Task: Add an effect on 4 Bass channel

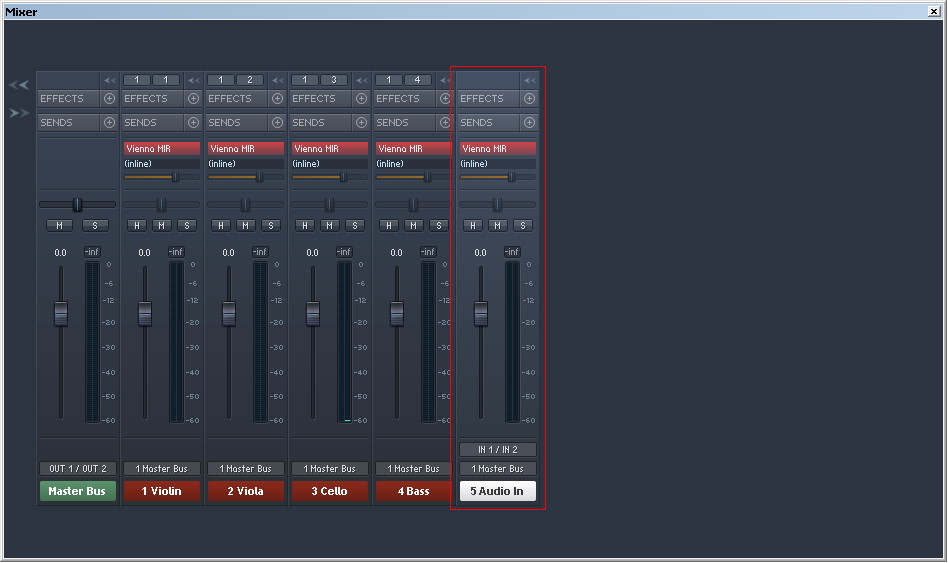Action: tap(446, 99)
